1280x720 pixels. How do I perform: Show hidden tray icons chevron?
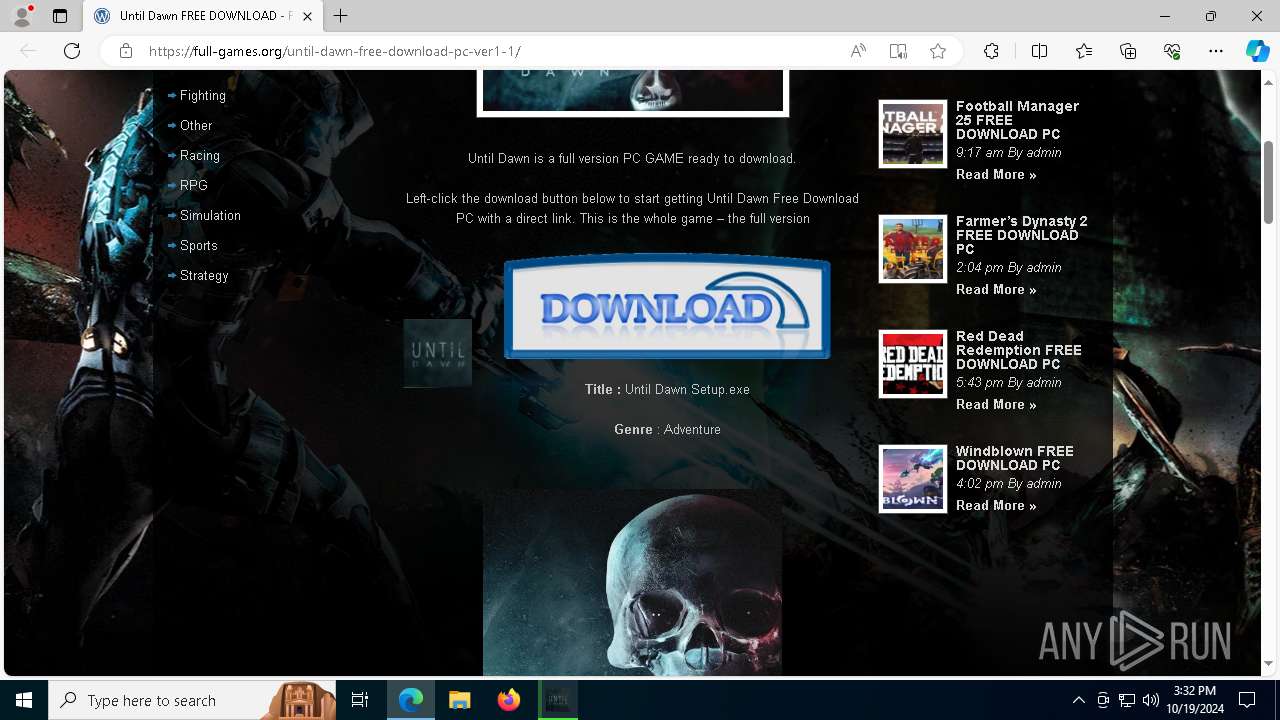[1078, 700]
